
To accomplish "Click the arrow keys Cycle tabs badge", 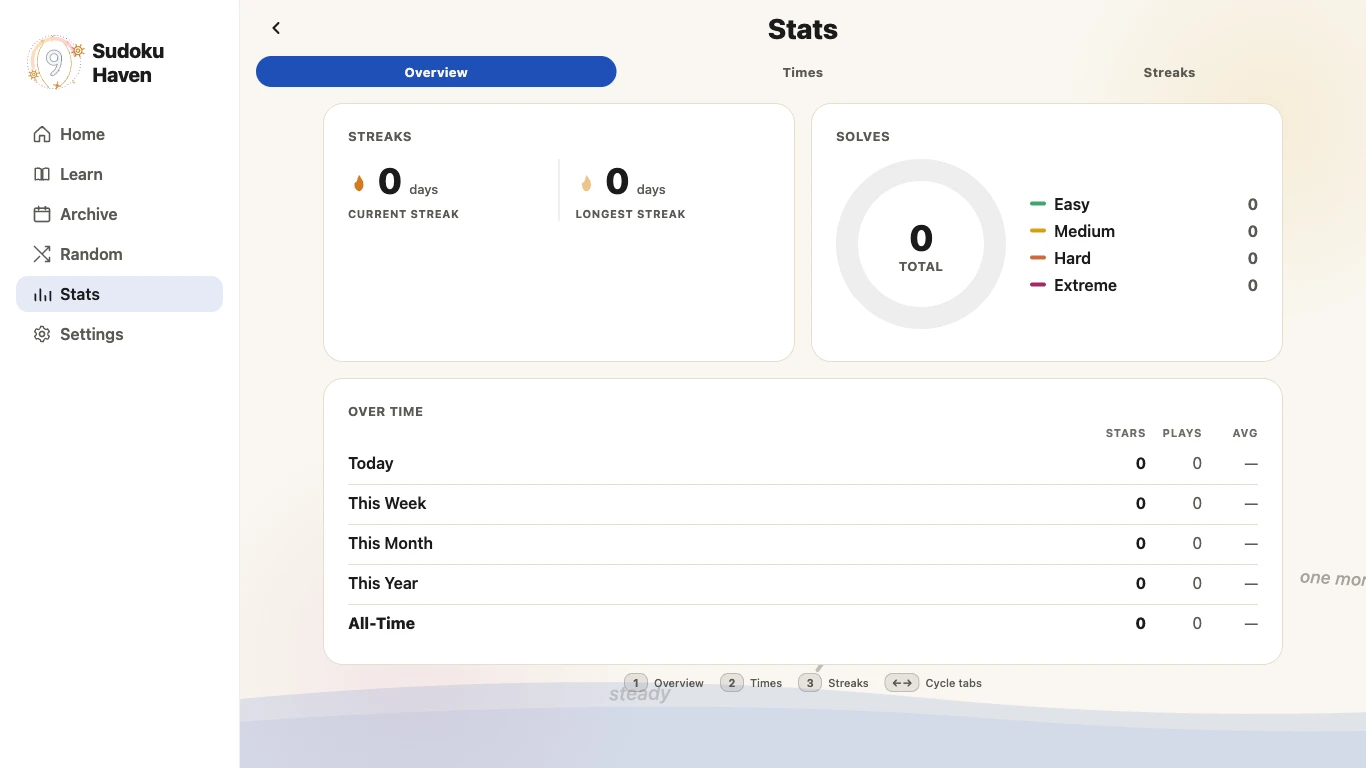I will (x=902, y=683).
